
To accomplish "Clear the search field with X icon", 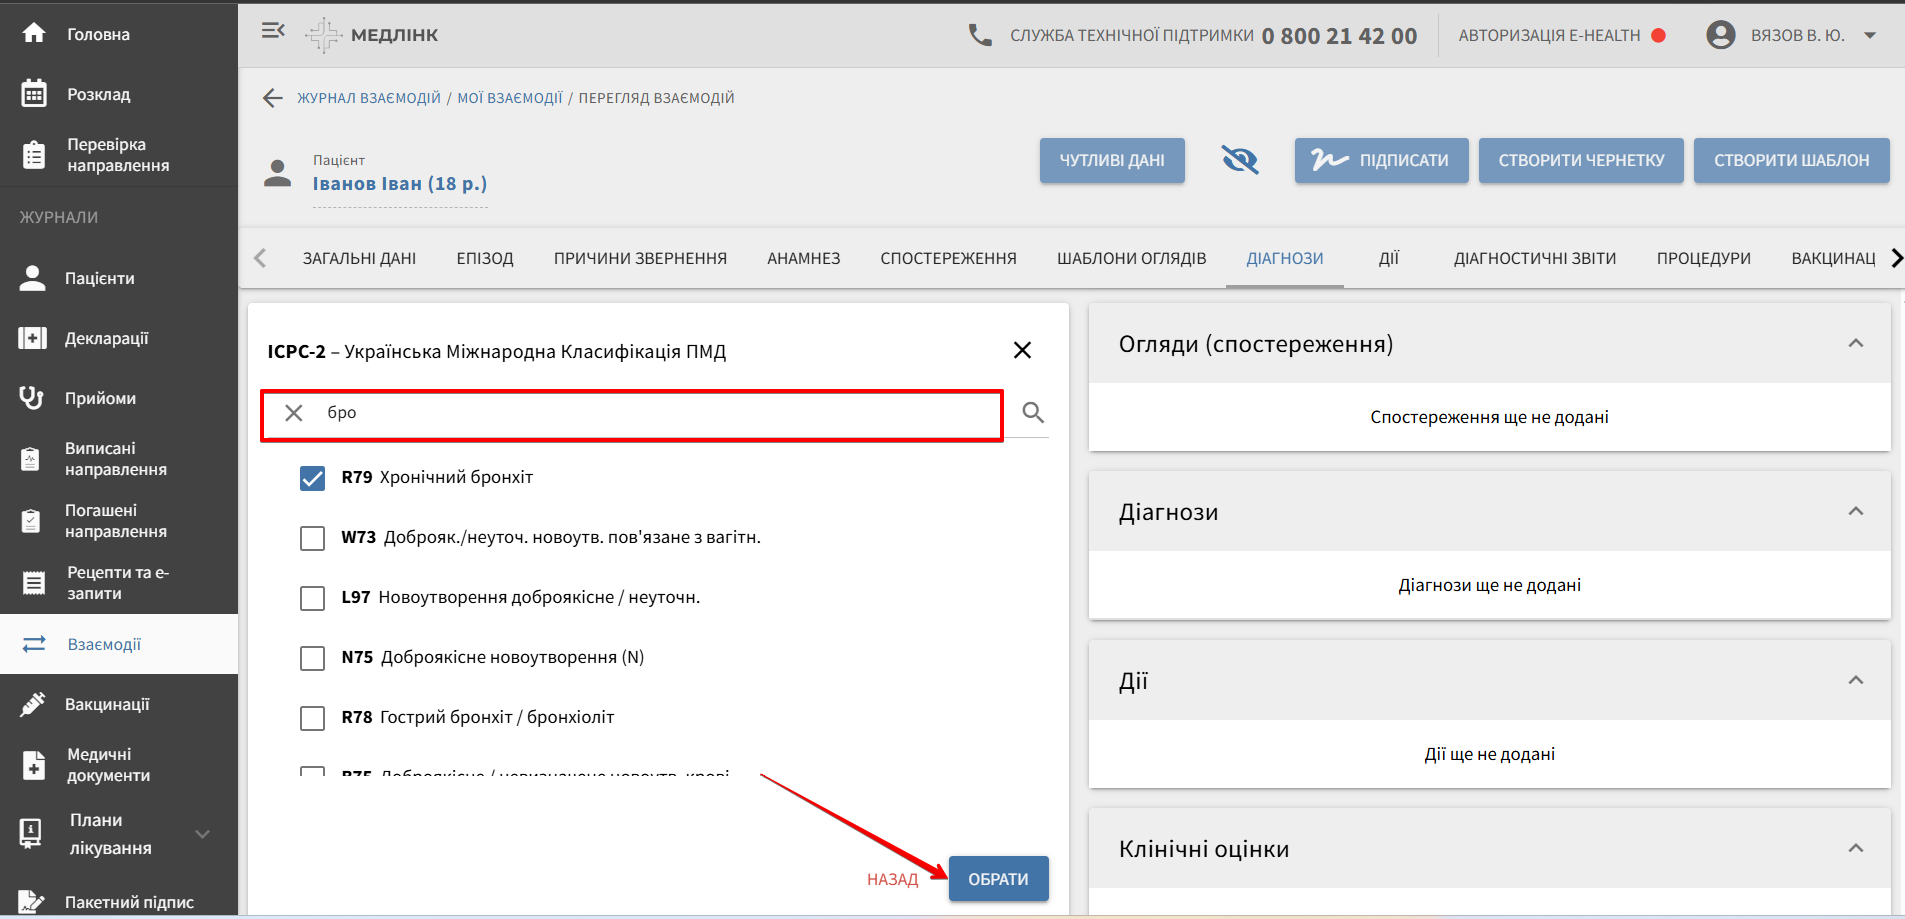I will coord(294,413).
